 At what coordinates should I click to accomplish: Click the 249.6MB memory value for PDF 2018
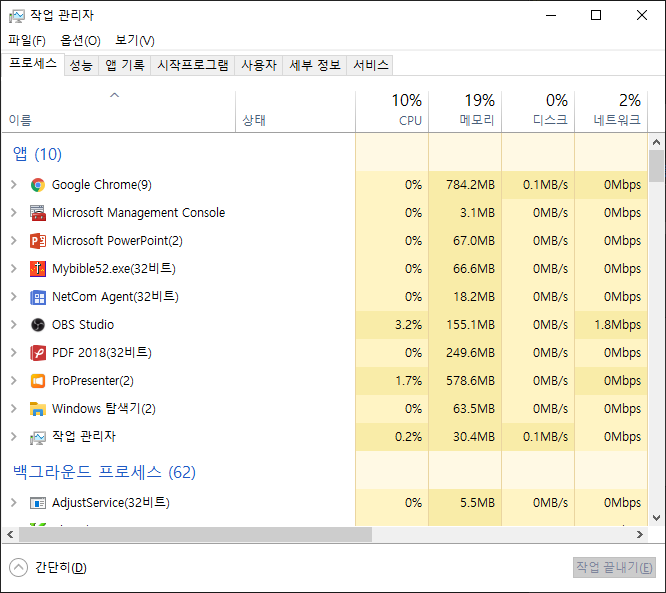tap(470, 353)
